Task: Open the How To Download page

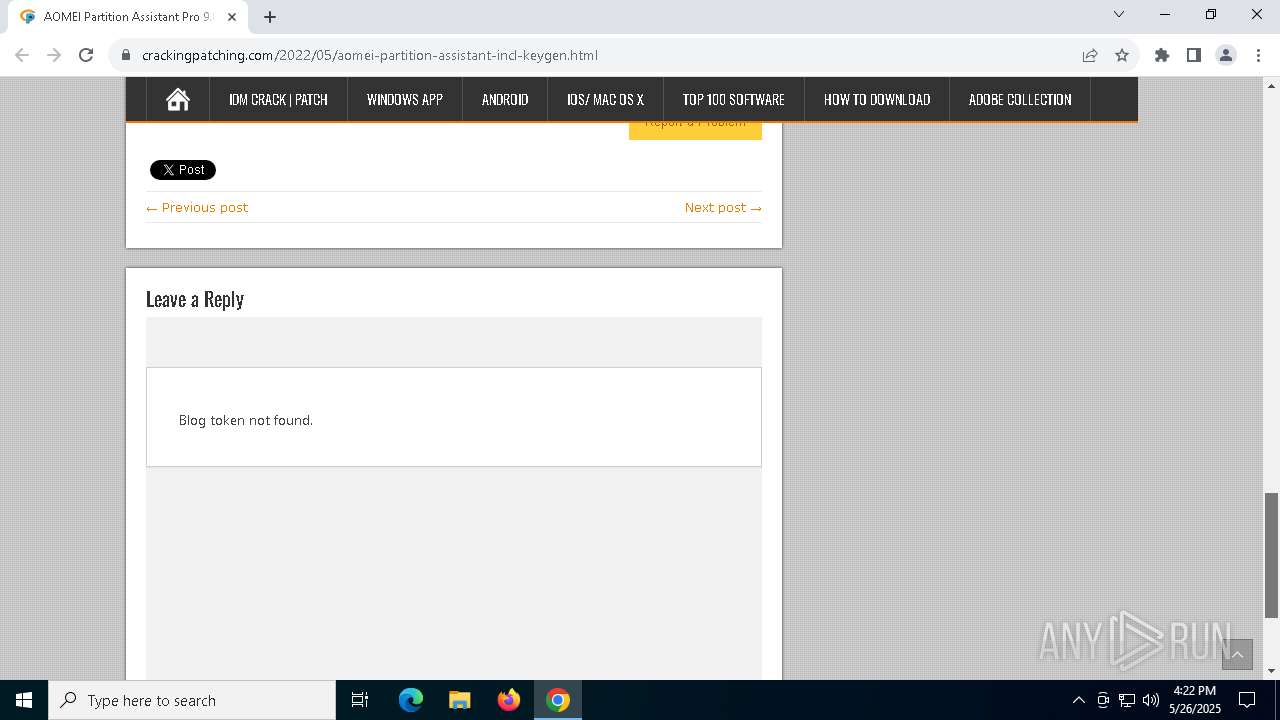Action: click(877, 99)
